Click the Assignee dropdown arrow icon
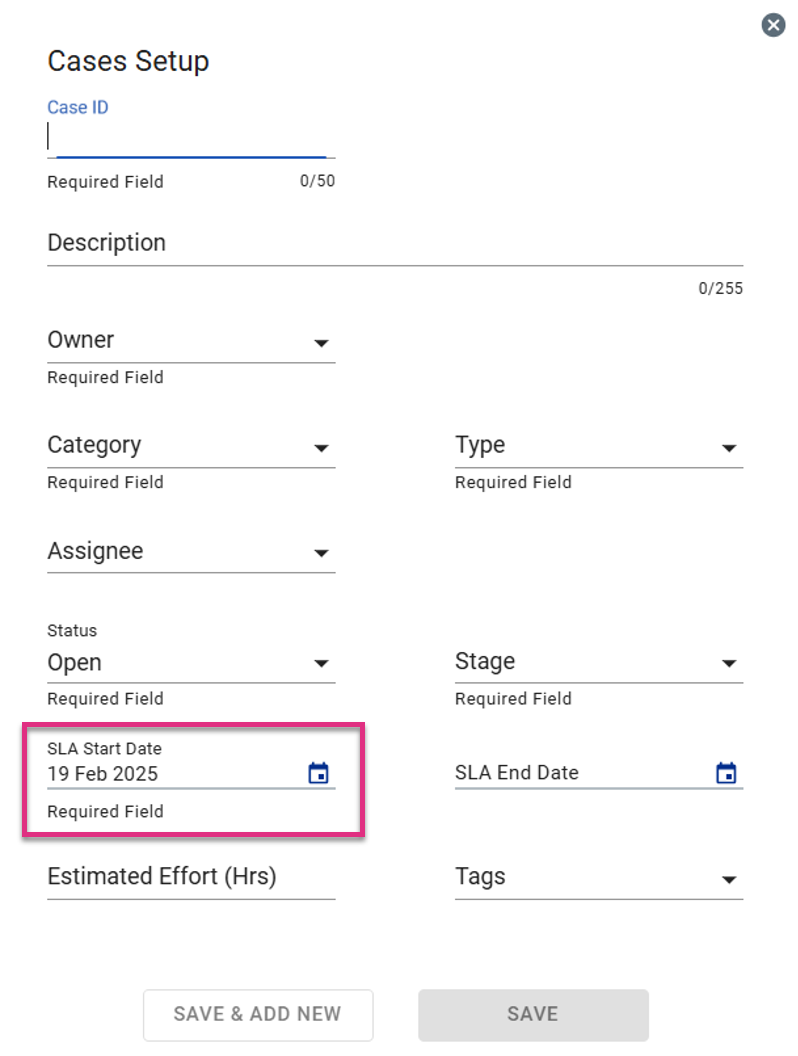This screenshot has height=1056, width=798. coord(321,554)
